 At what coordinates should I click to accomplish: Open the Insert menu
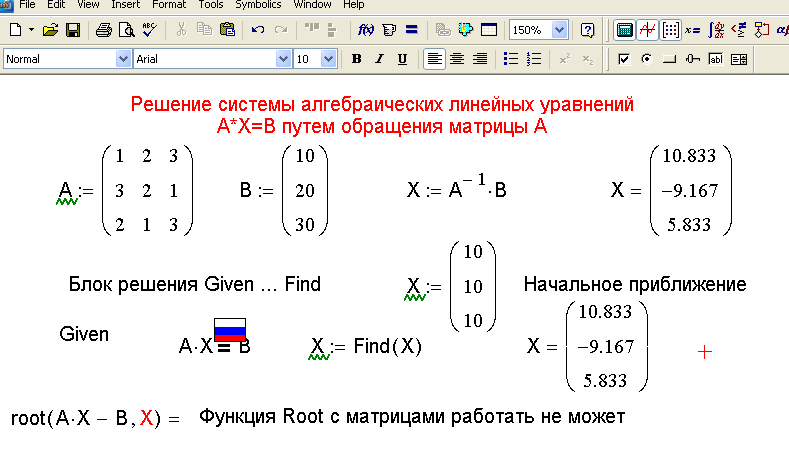pos(125,5)
